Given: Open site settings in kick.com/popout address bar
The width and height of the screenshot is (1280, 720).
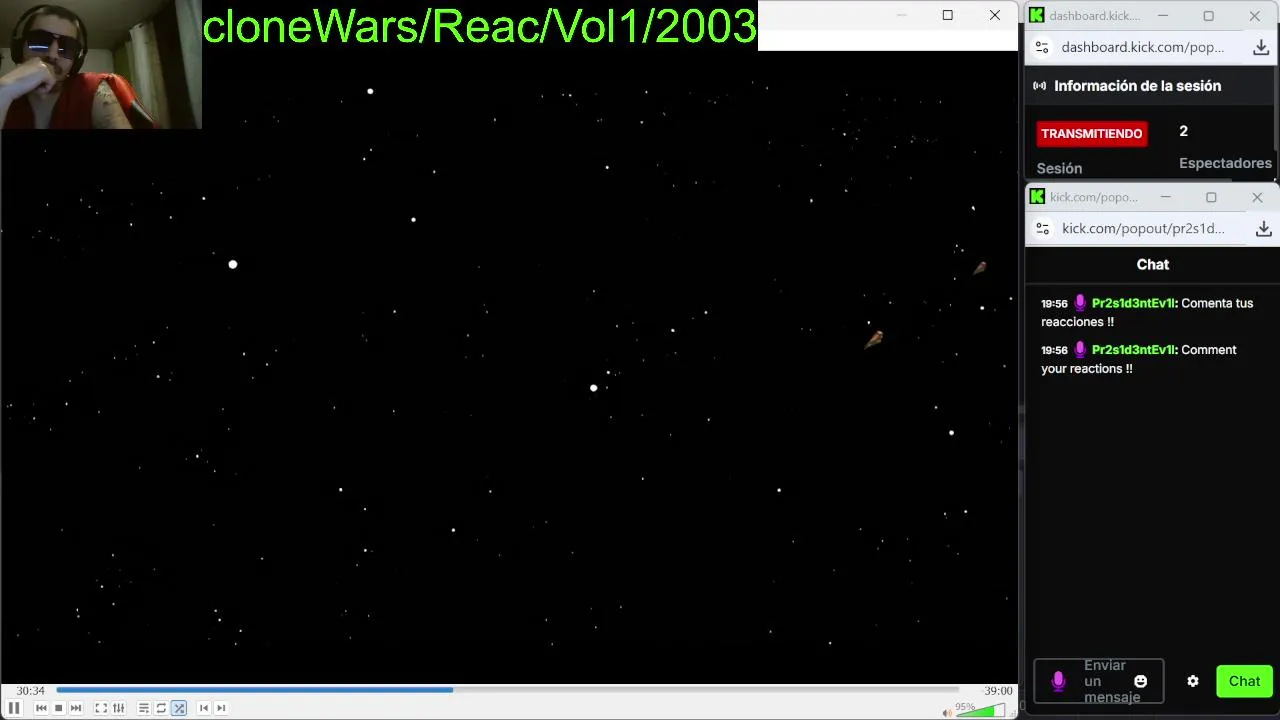Looking at the screenshot, I should pyautogui.click(x=1043, y=229).
